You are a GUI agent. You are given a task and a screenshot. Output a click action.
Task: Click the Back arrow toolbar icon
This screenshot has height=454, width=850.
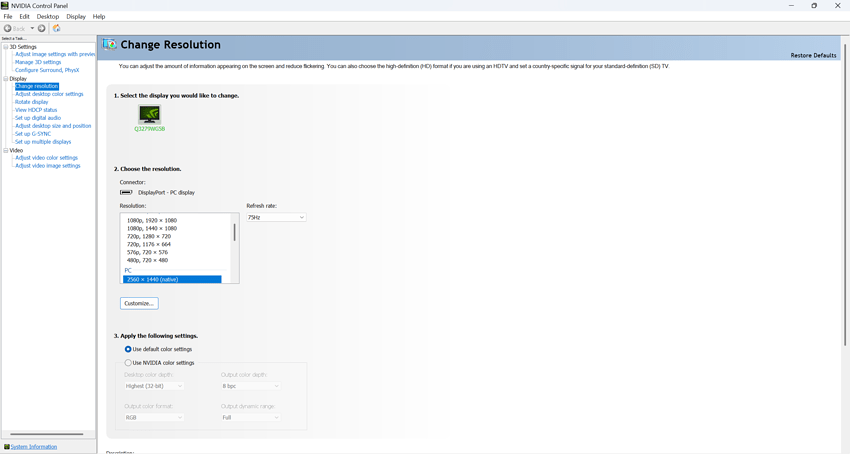(x=8, y=28)
